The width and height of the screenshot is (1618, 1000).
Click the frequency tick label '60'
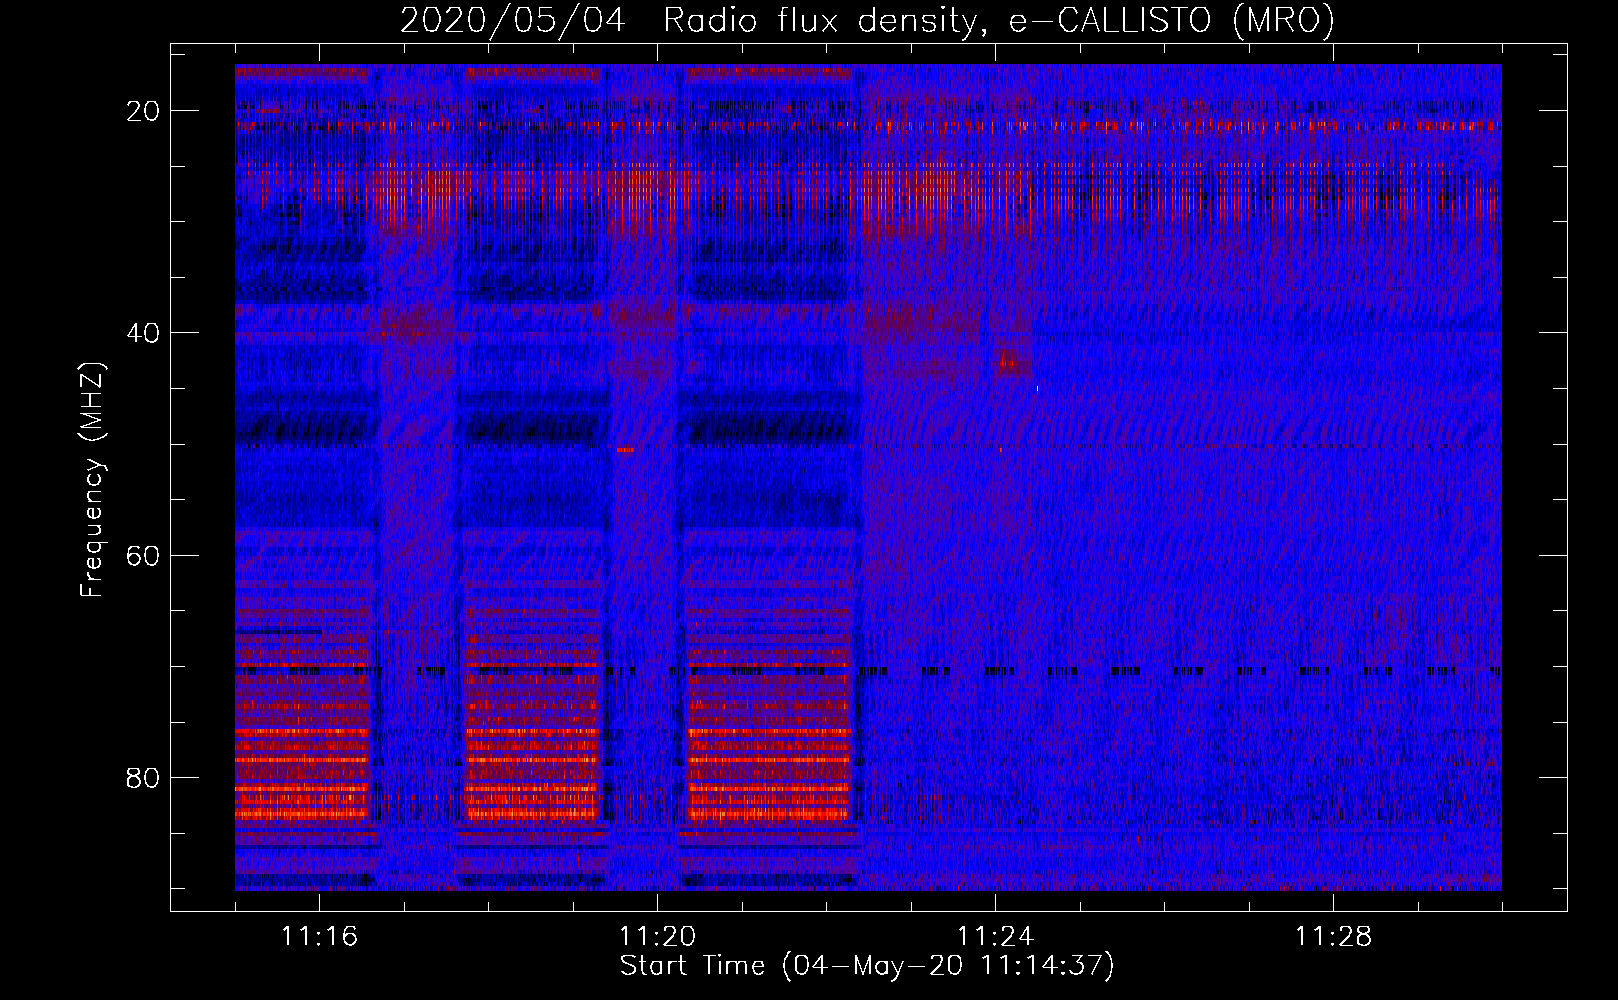click(143, 555)
